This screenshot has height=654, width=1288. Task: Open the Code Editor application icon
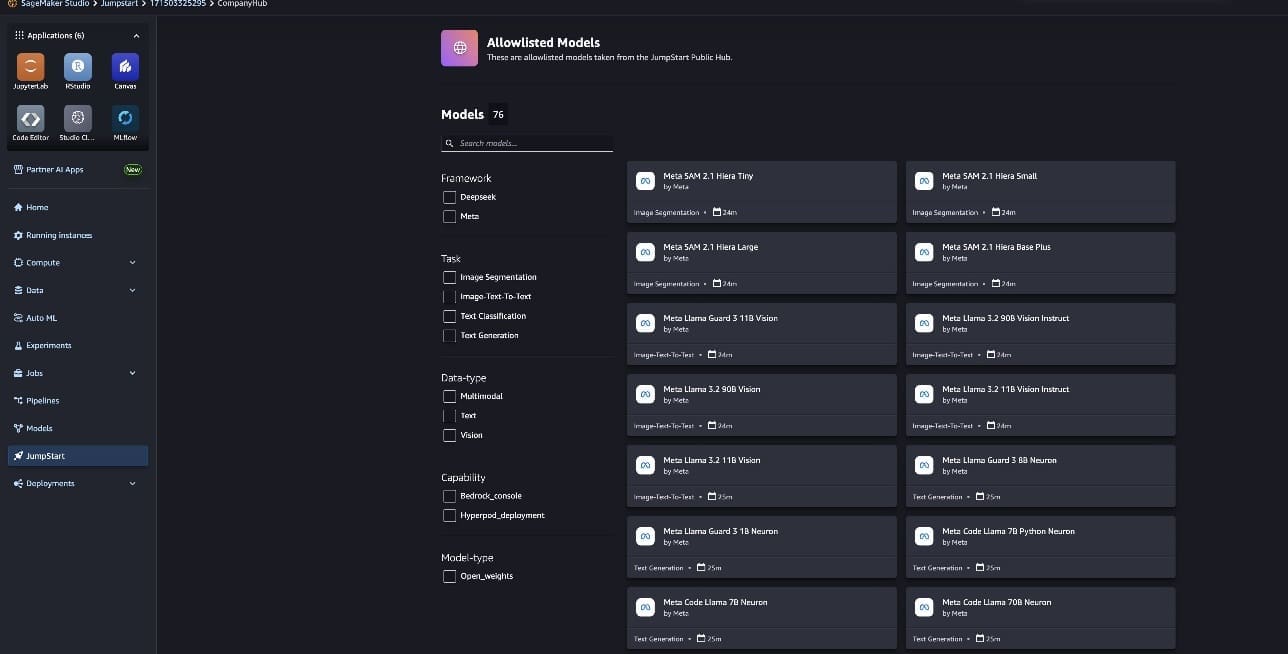(x=30, y=118)
